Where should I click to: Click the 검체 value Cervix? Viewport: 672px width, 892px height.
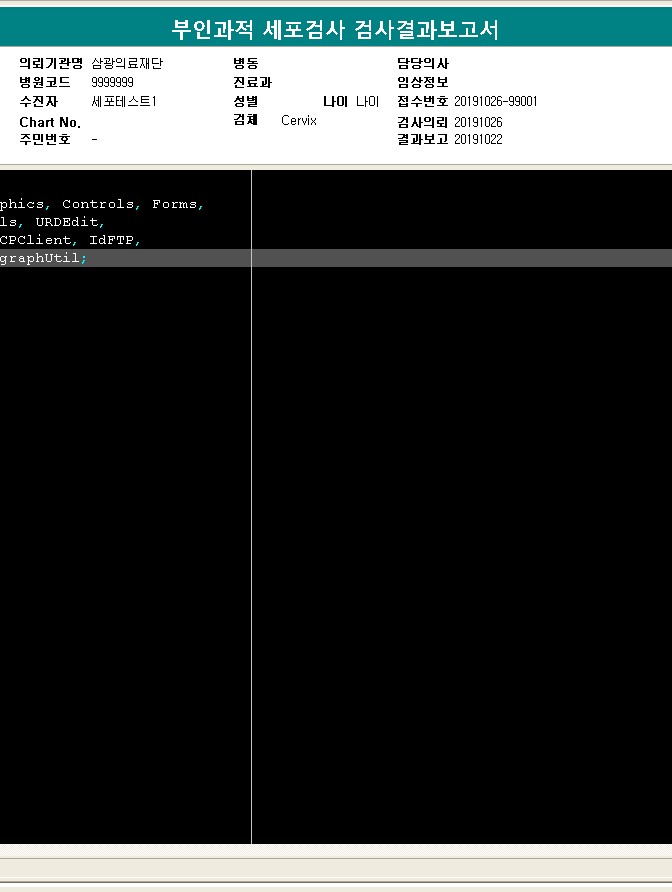pos(299,121)
